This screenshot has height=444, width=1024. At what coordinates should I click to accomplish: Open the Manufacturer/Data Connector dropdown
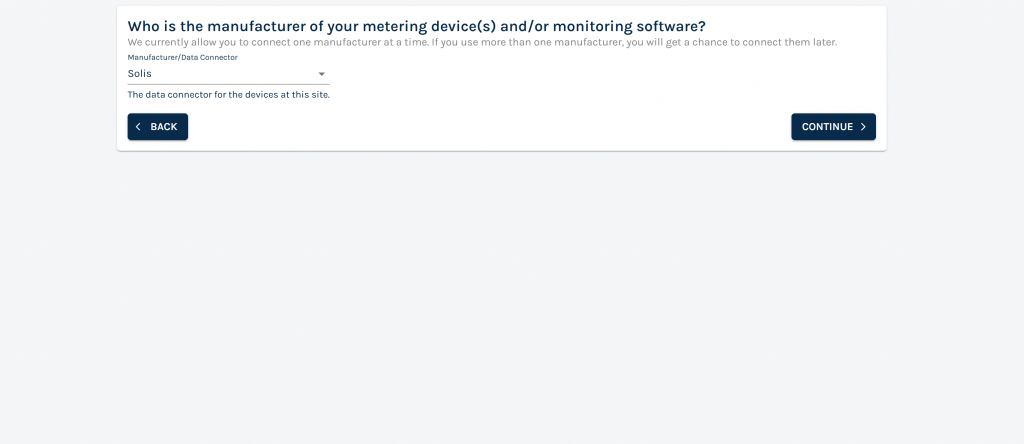click(x=229, y=74)
